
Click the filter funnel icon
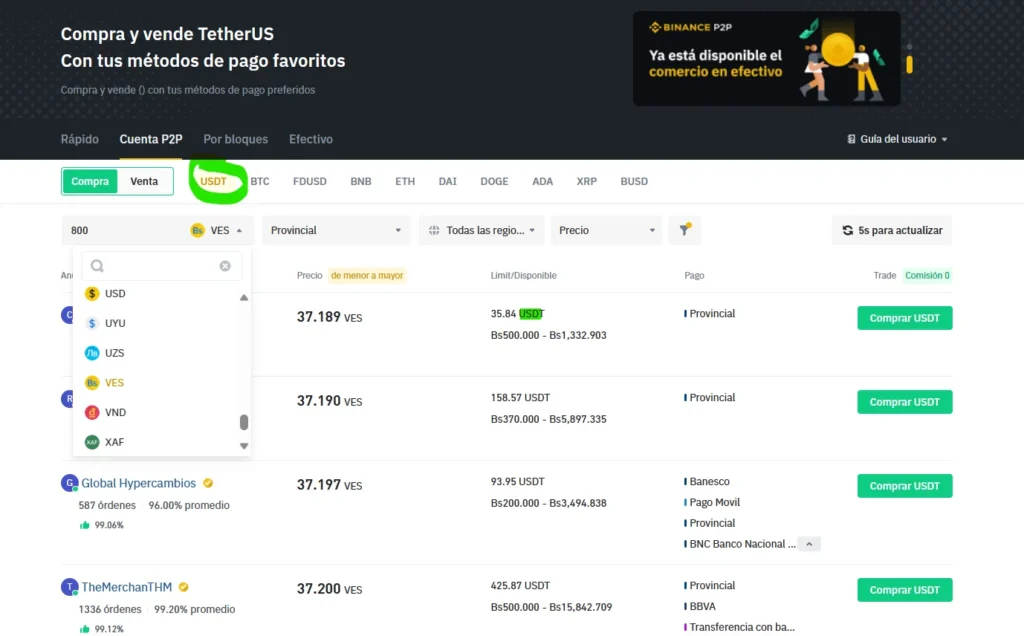click(x=684, y=230)
